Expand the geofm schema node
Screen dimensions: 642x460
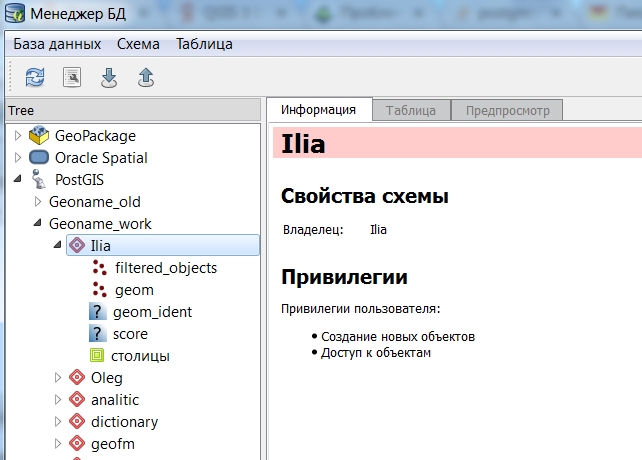click(x=58, y=444)
